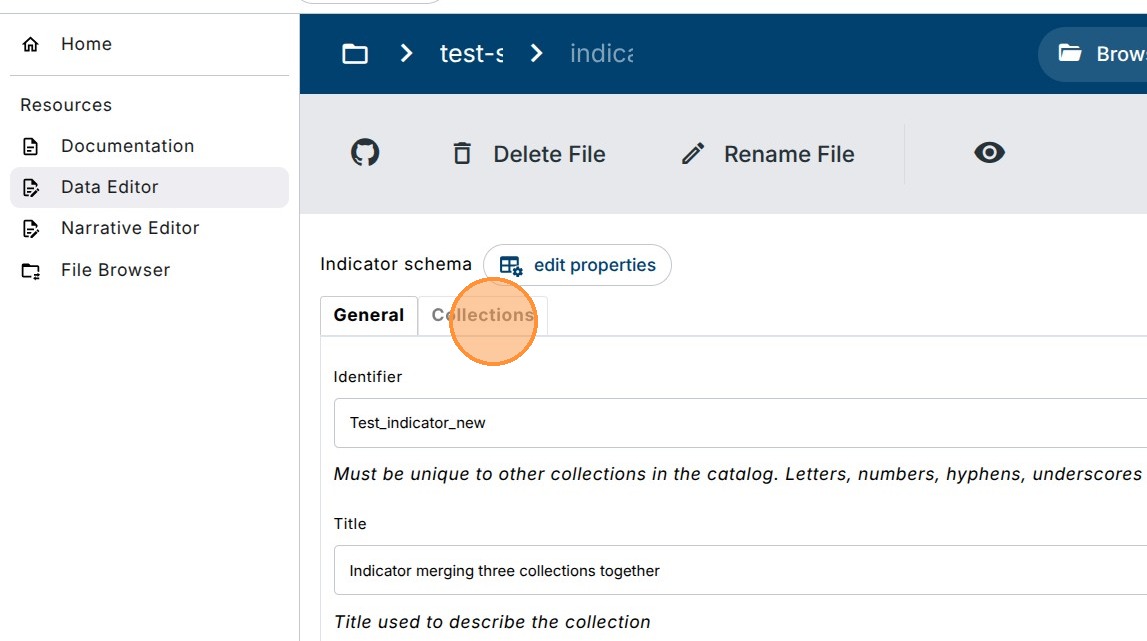Click the File Browser folder icon
This screenshot has width=1147, height=641.
(x=31, y=271)
